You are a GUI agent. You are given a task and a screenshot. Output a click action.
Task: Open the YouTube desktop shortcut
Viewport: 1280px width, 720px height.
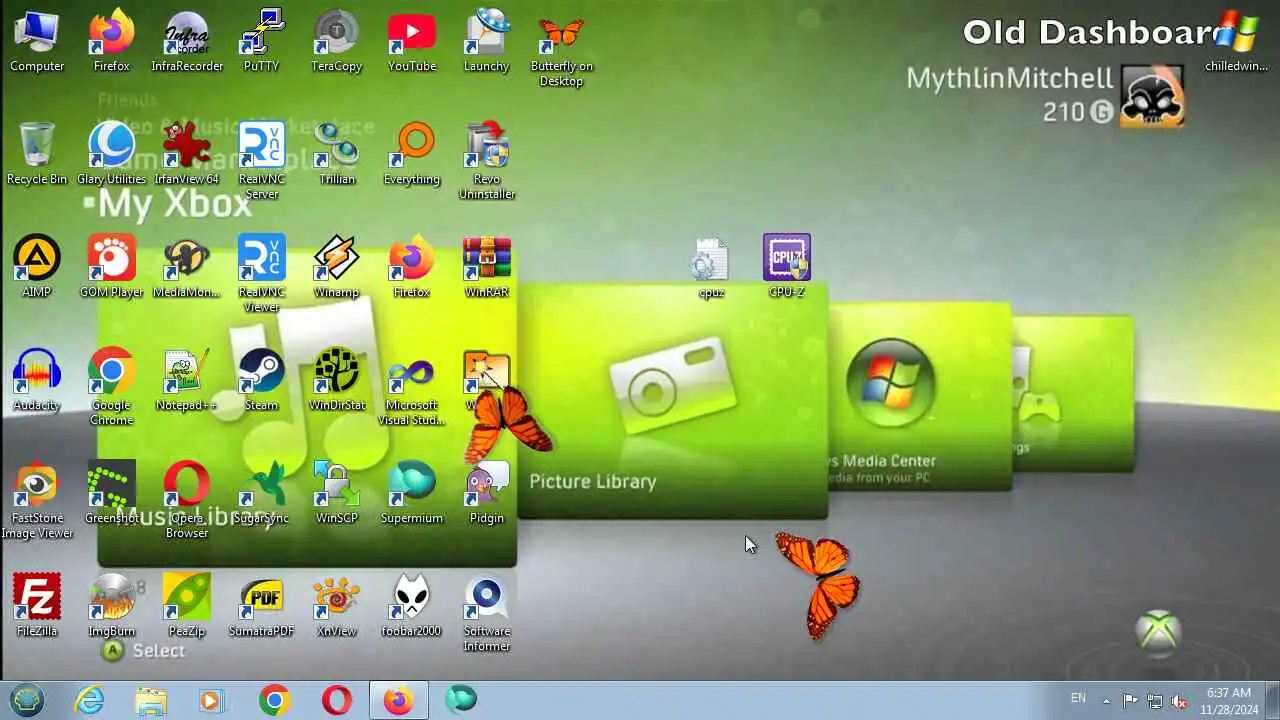pyautogui.click(x=411, y=42)
